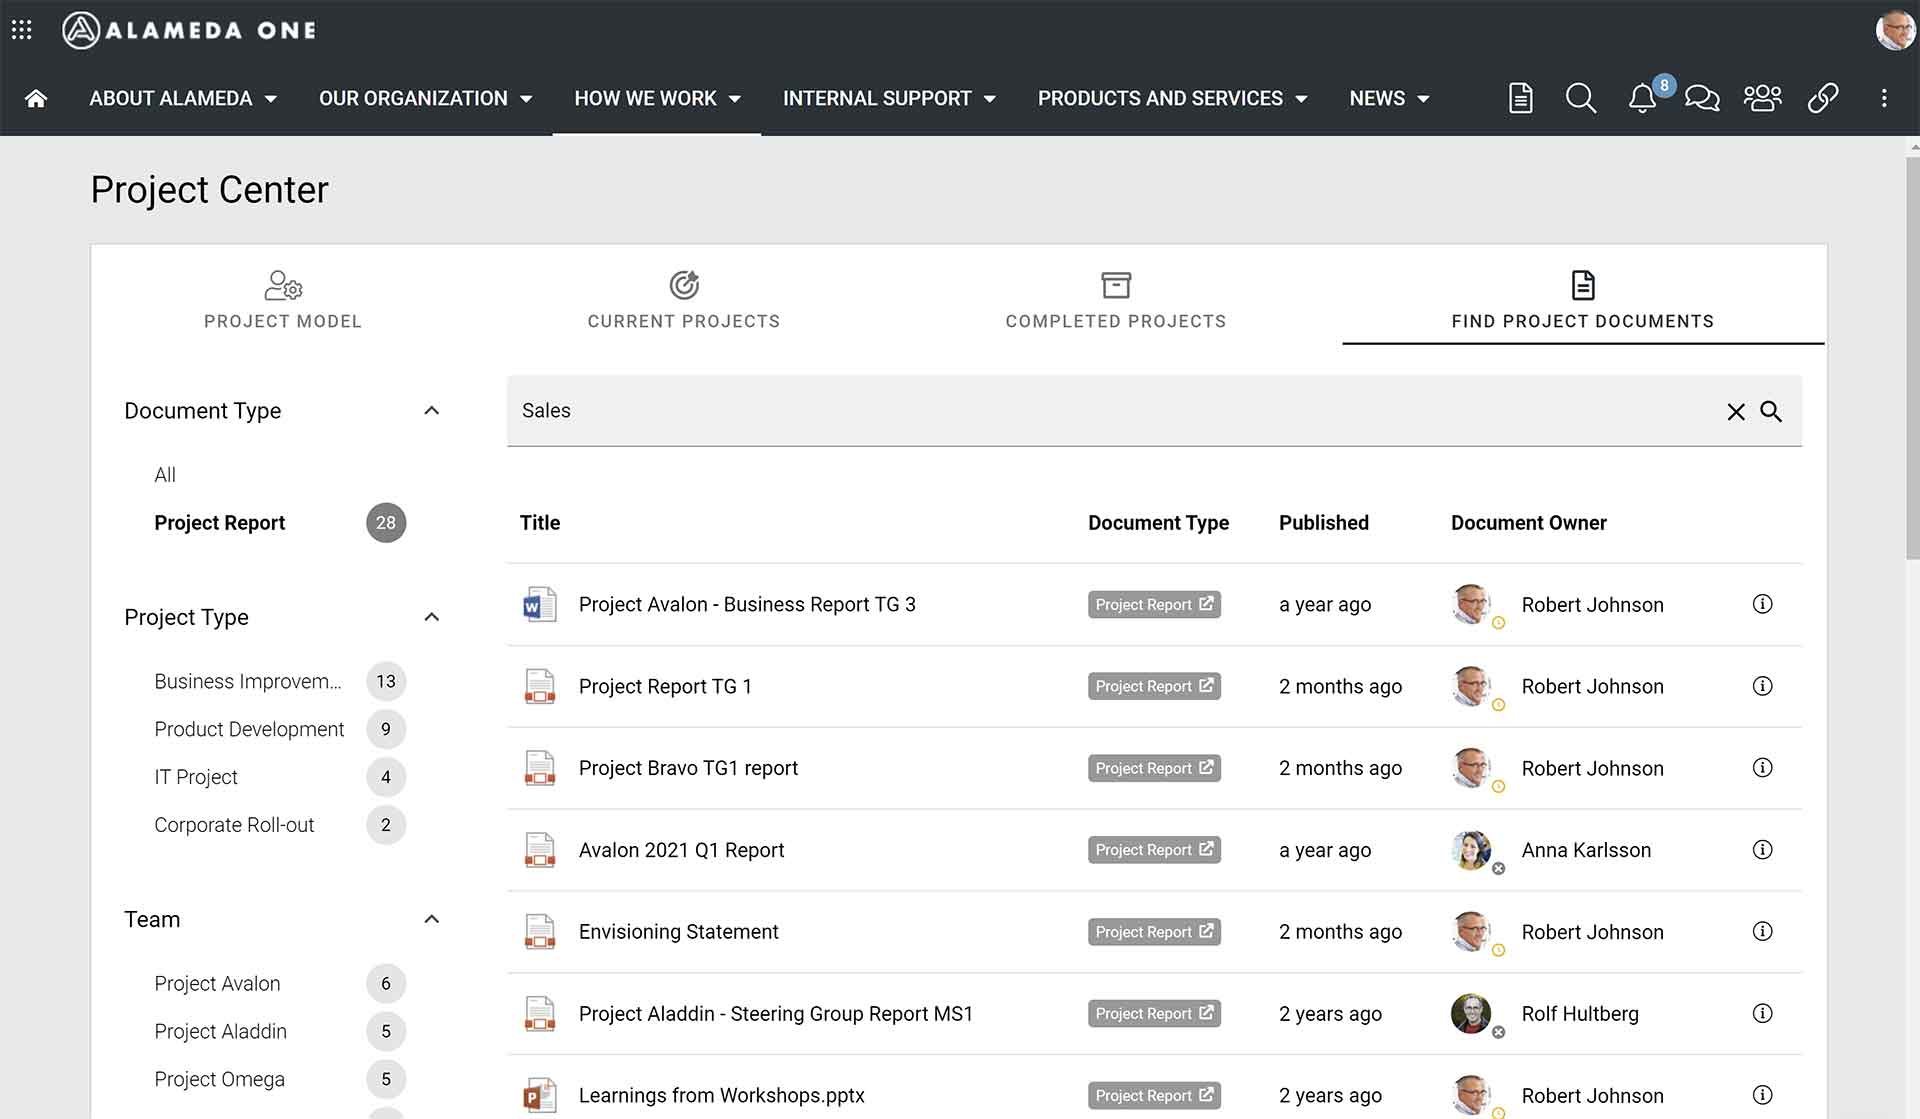The height and width of the screenshot is (1119, 1920).
Task: Open the Avalon 2021 Q1 Report document
Action: point(681,850)
